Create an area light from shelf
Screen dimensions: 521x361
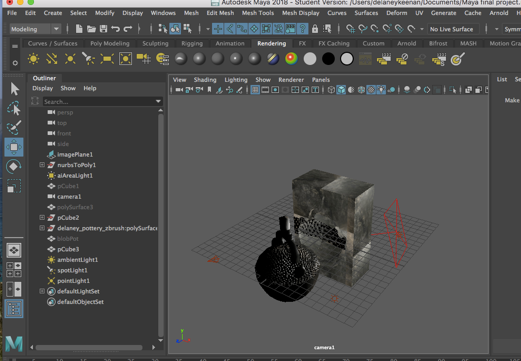107,59
